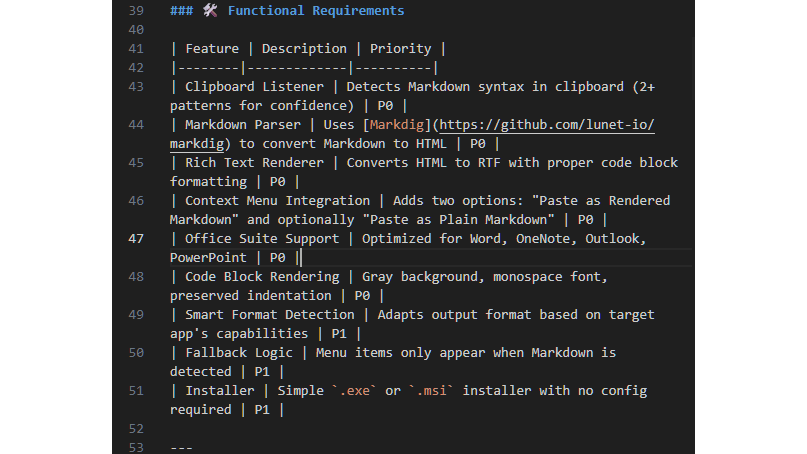Open the github.com/lunet-io/markdig URL link

click(547, 125)
